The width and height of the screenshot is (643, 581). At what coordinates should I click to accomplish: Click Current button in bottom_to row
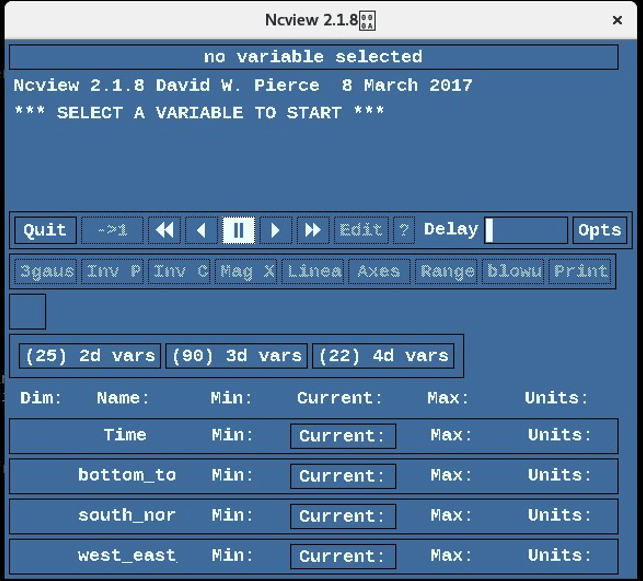[x=343, y=476]
